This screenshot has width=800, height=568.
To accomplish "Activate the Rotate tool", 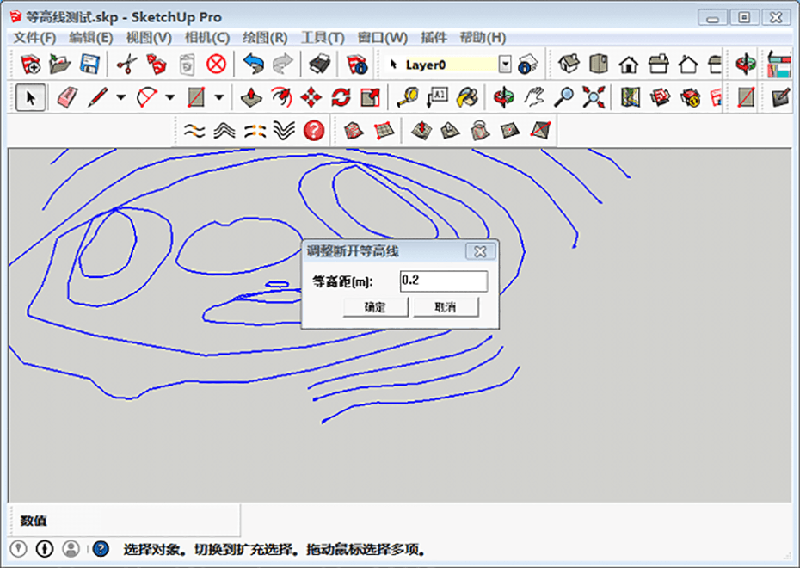I will tap(341, 97).
